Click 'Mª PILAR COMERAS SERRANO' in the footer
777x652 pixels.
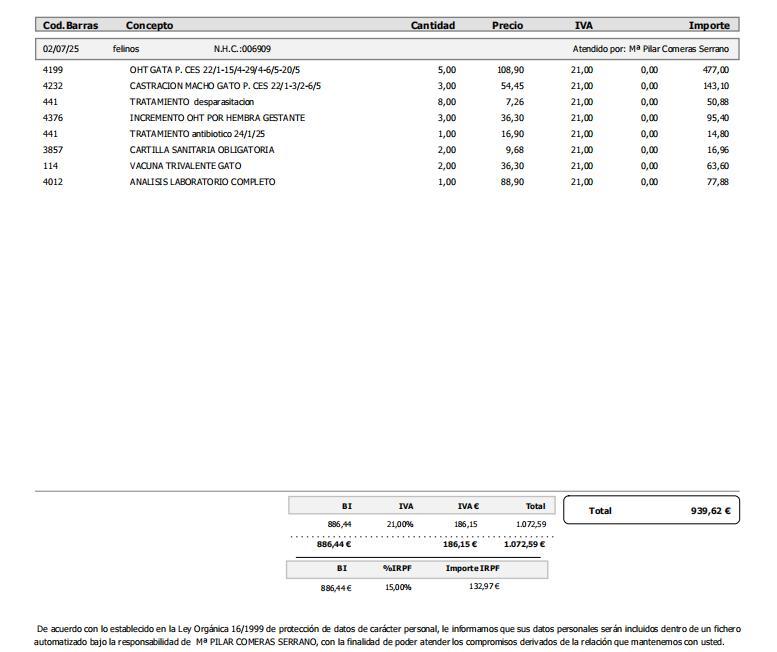(256, 642)
